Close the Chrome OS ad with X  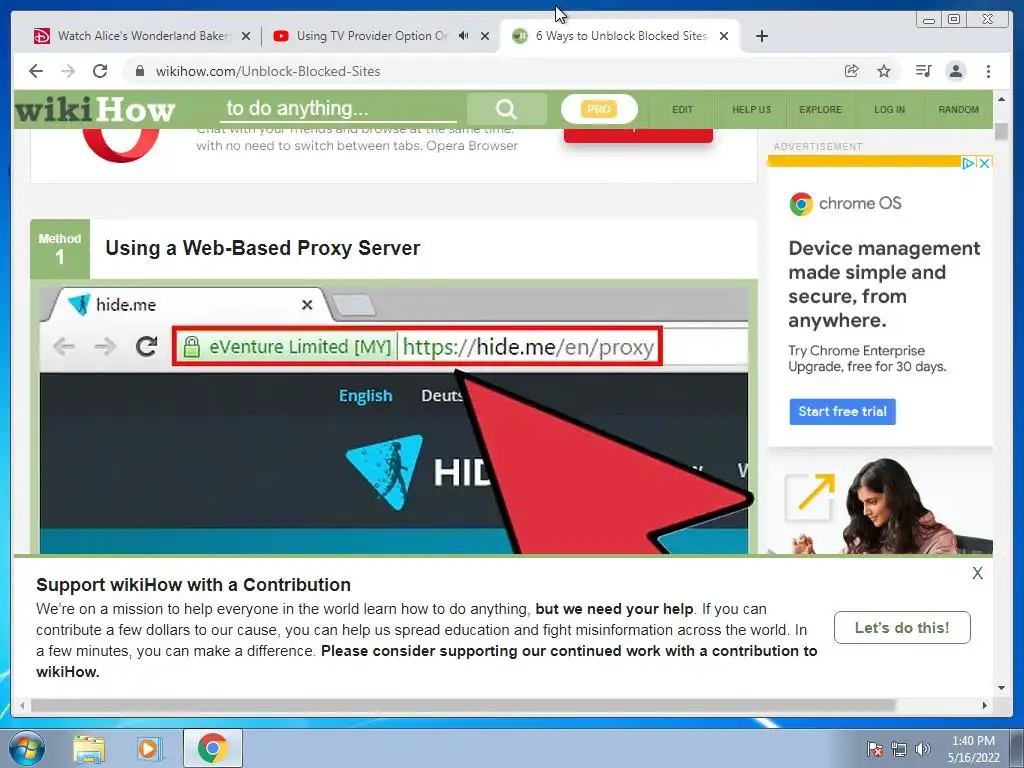[x=985, y=163]
